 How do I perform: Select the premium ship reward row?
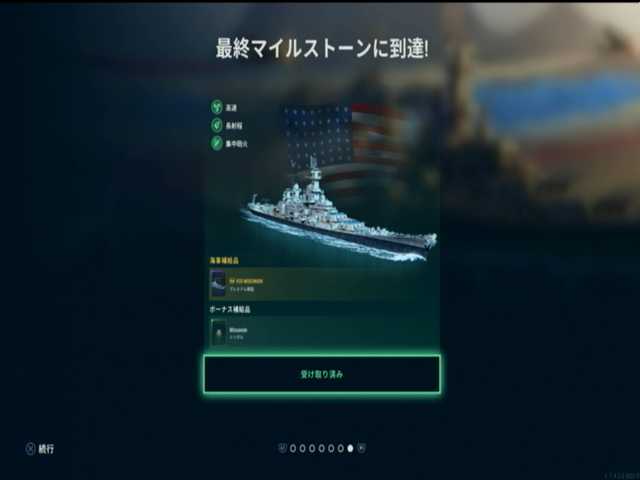324,284
